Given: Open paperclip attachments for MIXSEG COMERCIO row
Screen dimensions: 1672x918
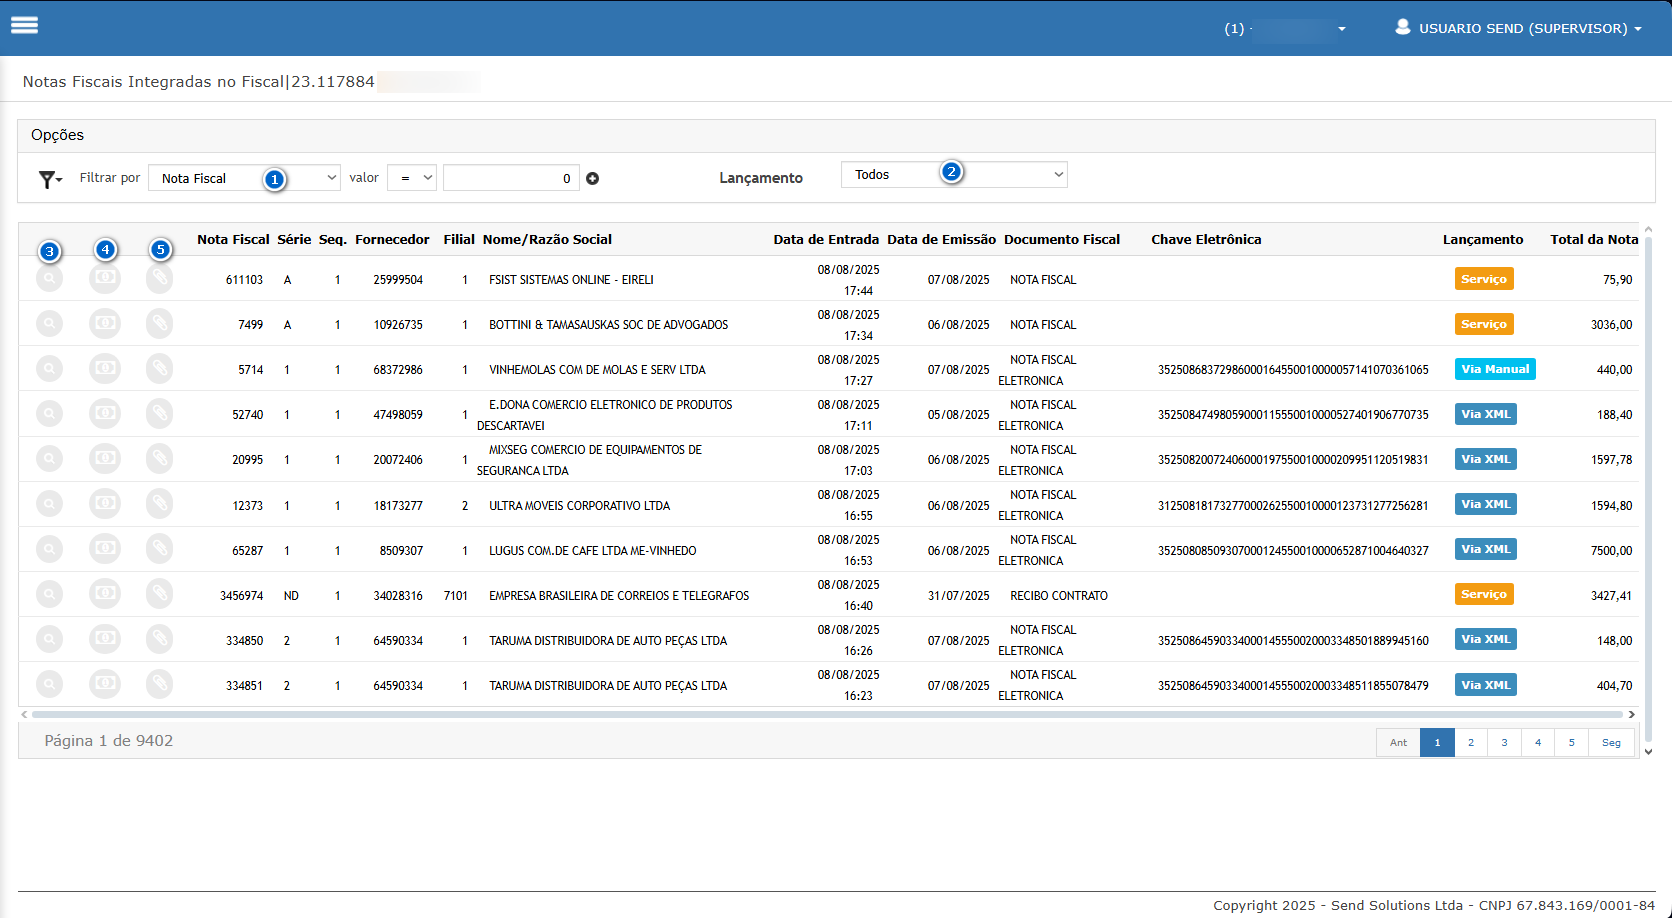Looking at the screenshot, I should coord(159,458).
